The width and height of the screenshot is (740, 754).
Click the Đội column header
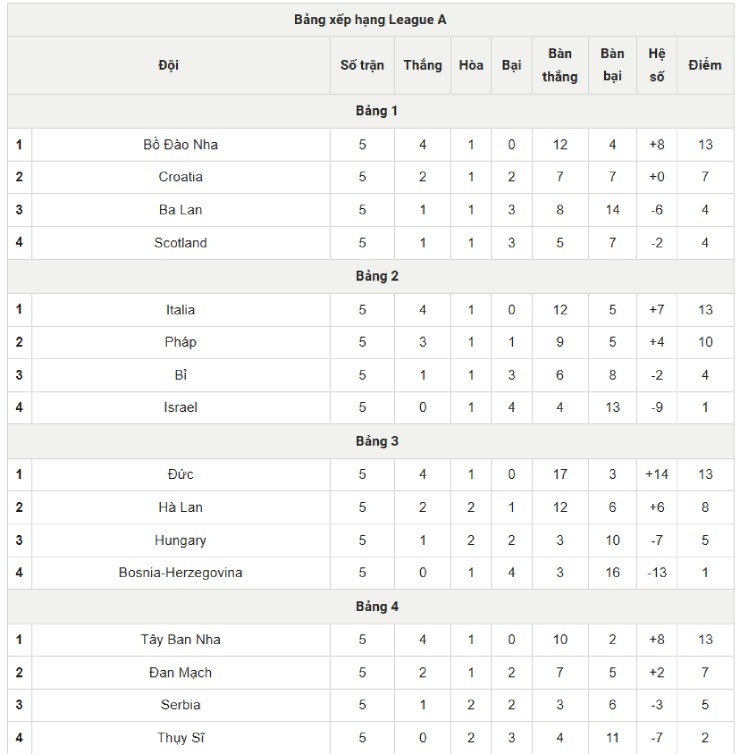coord(168,65)
